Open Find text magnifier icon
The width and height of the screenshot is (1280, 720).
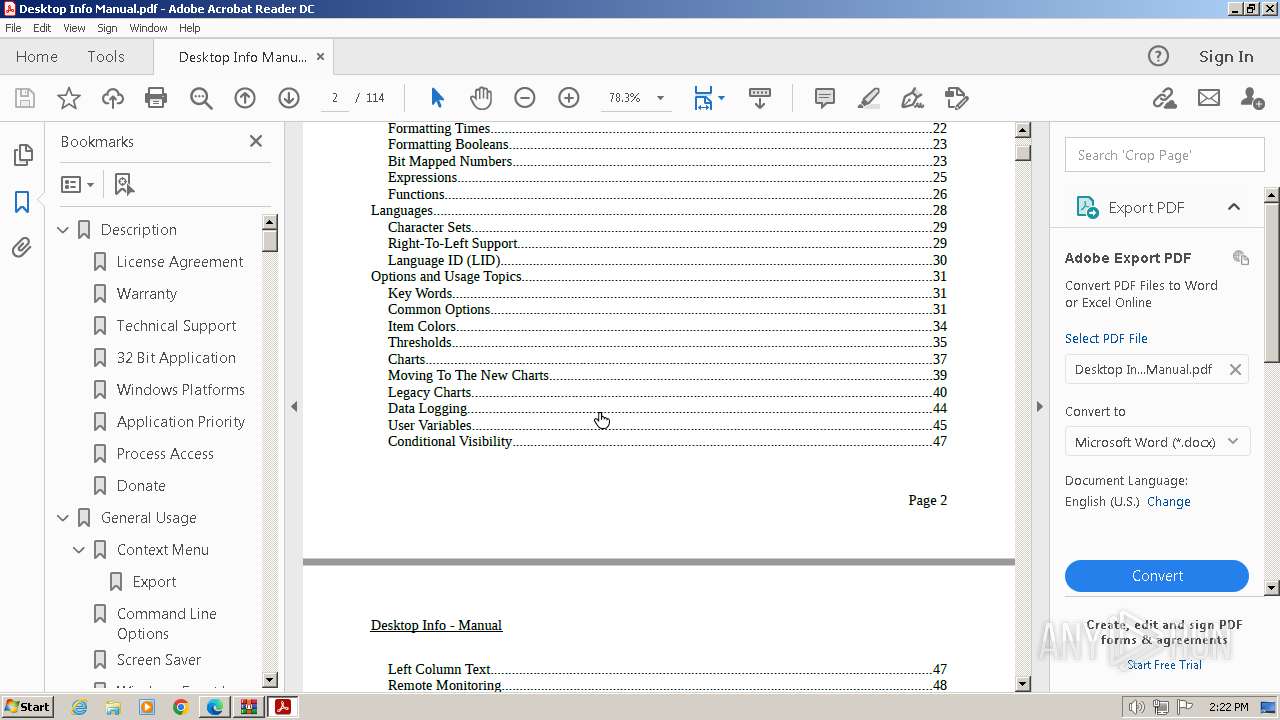(201, 98)
